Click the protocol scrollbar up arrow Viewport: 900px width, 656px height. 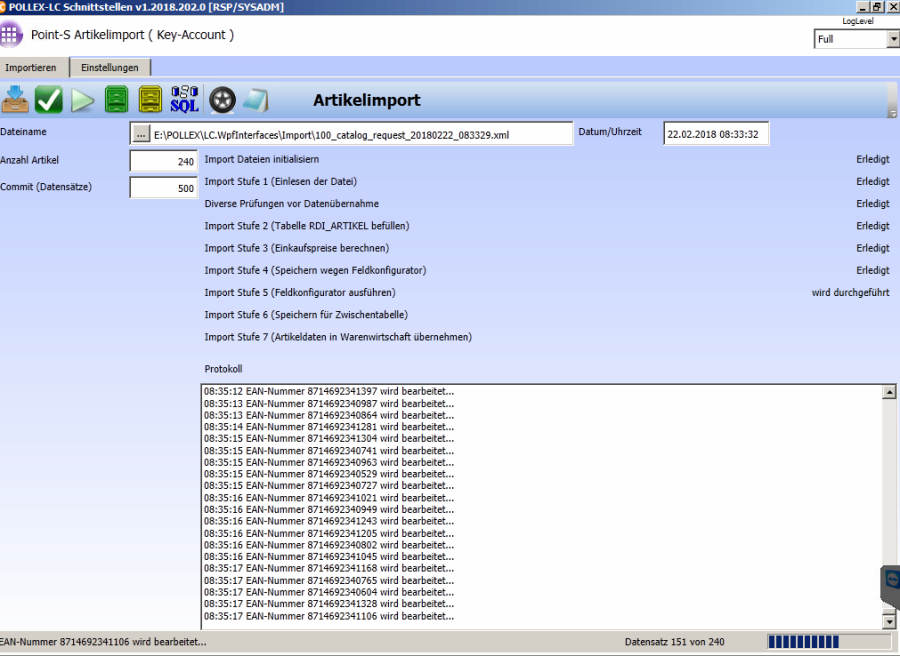889,393
